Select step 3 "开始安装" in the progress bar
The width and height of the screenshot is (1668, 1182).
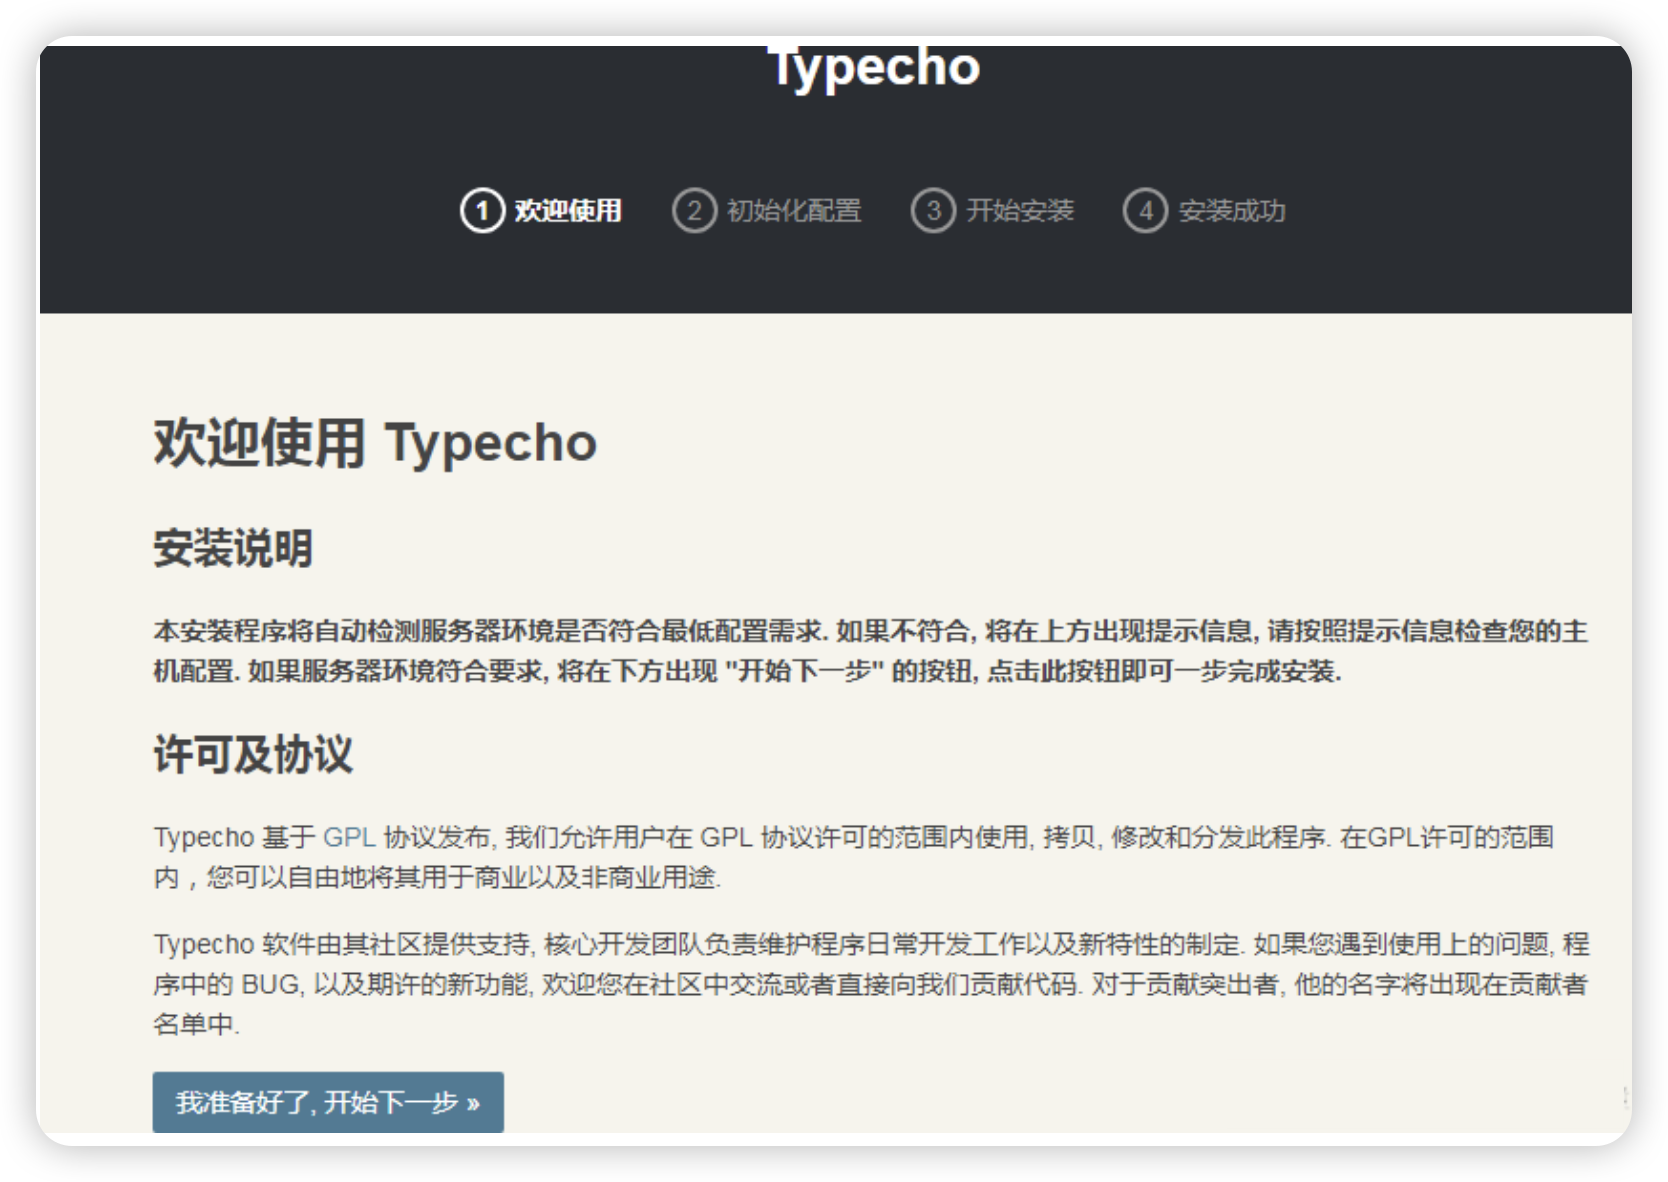click(x=992, y=211)
